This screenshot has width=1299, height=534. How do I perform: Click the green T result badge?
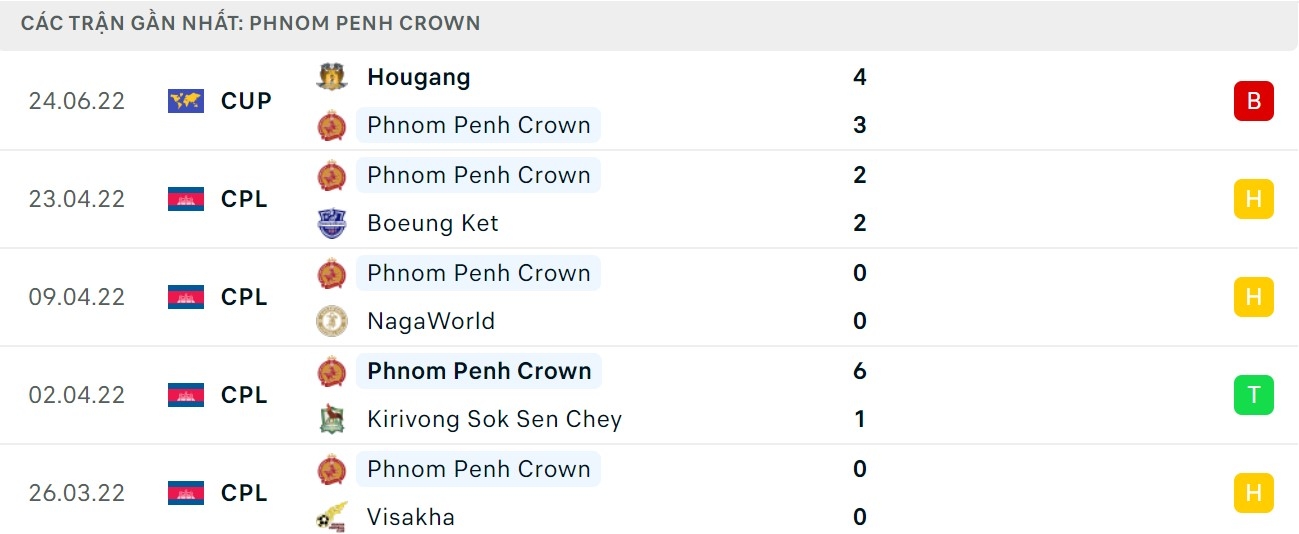[1253, 395]
